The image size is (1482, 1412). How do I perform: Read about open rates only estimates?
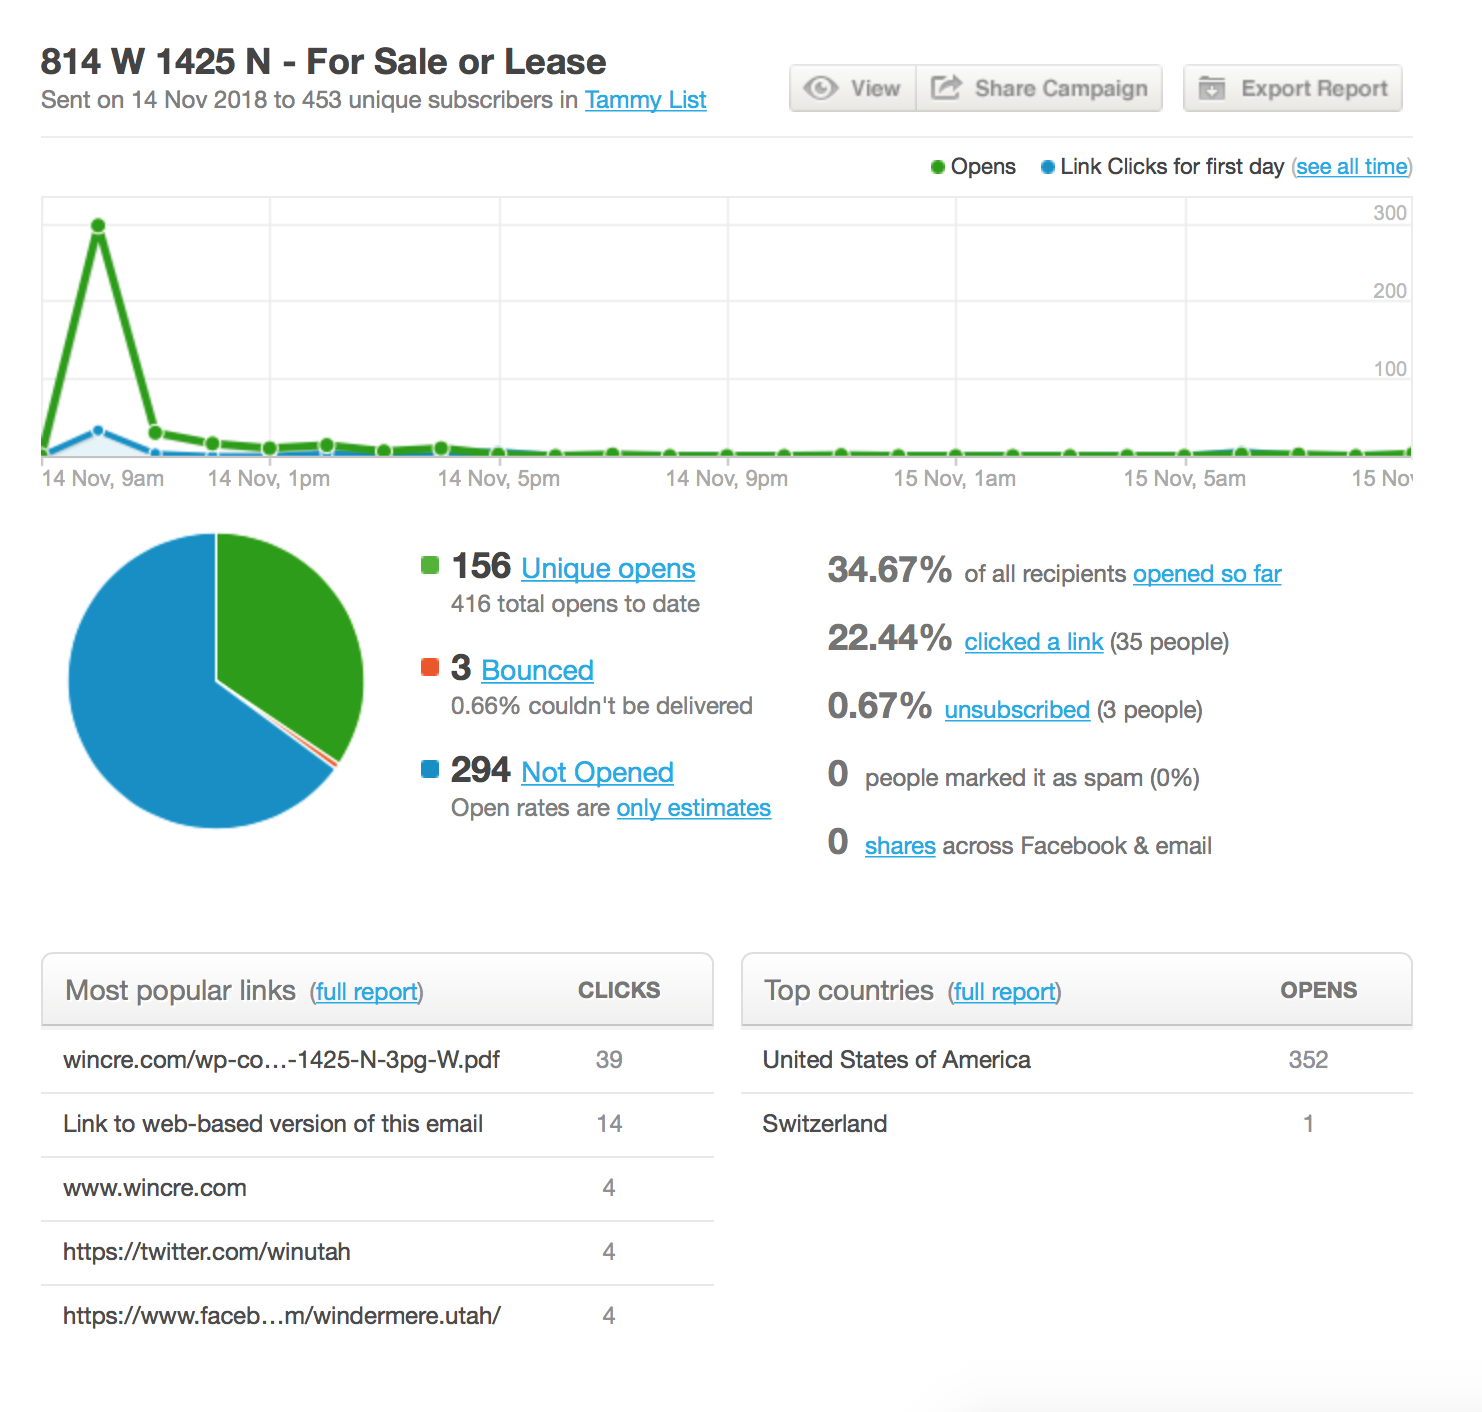pyautogui.click(x=693, y=808)
